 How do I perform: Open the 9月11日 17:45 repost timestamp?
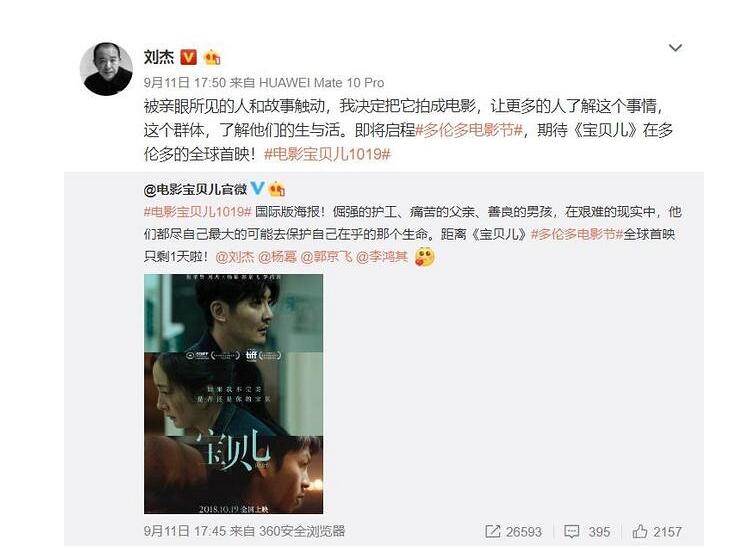tap(185, 531)
